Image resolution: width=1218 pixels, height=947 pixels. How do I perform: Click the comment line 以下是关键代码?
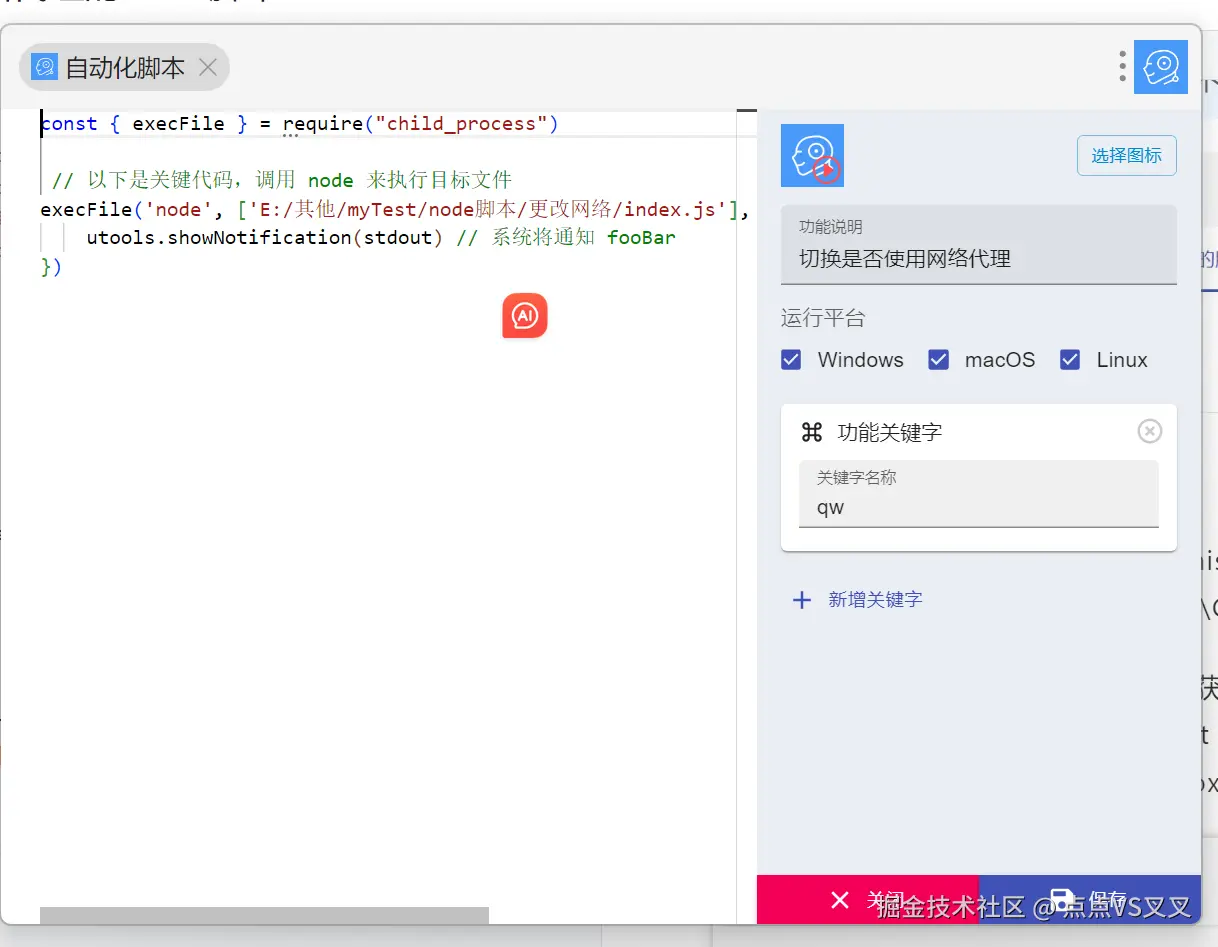pyautogui.click(x=281, y=181)
